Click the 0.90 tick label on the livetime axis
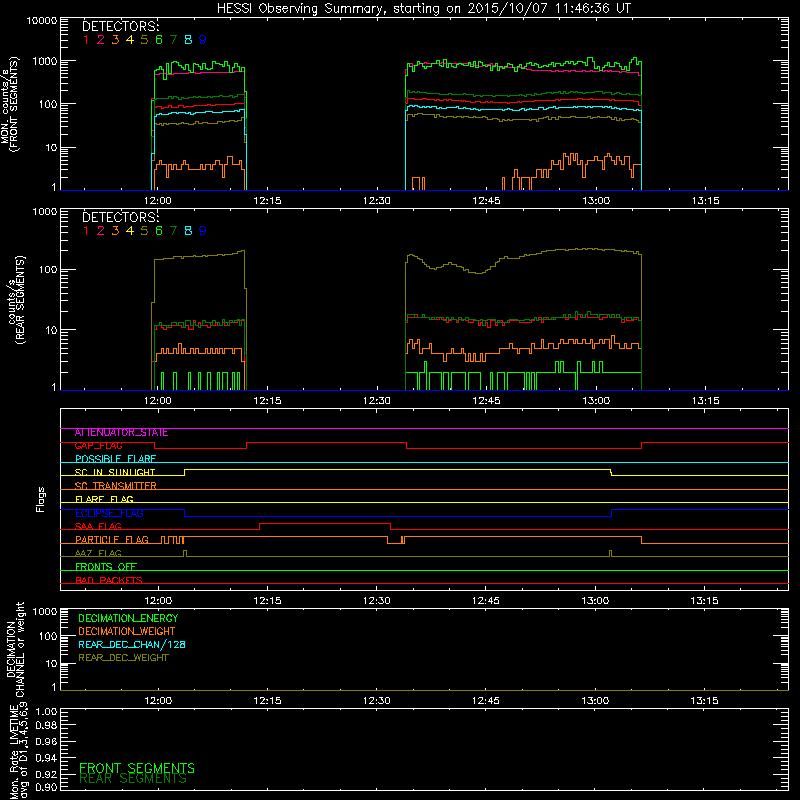 [46, 787]
